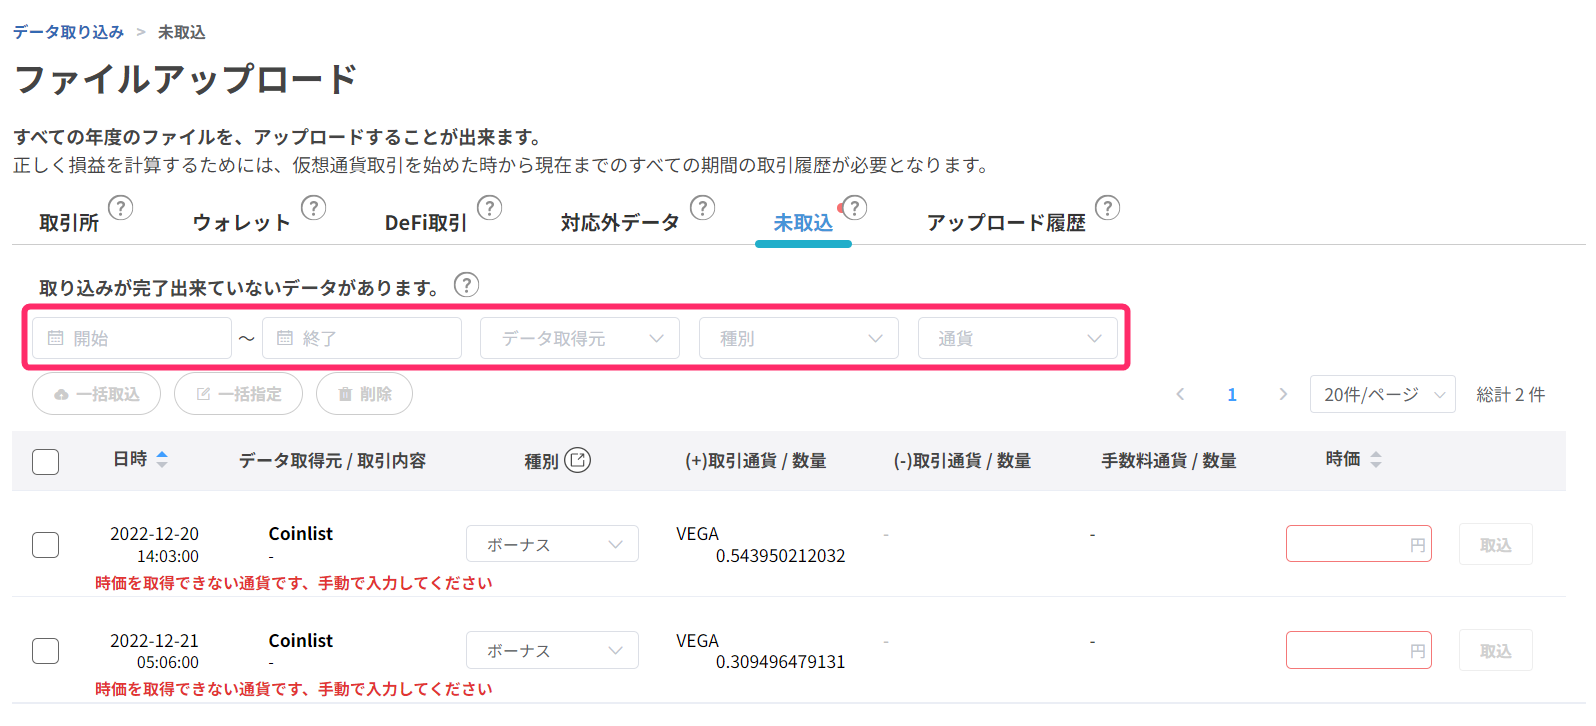
Task: Sort by 時価 column arrows
Action: [x=1376, y=459]
